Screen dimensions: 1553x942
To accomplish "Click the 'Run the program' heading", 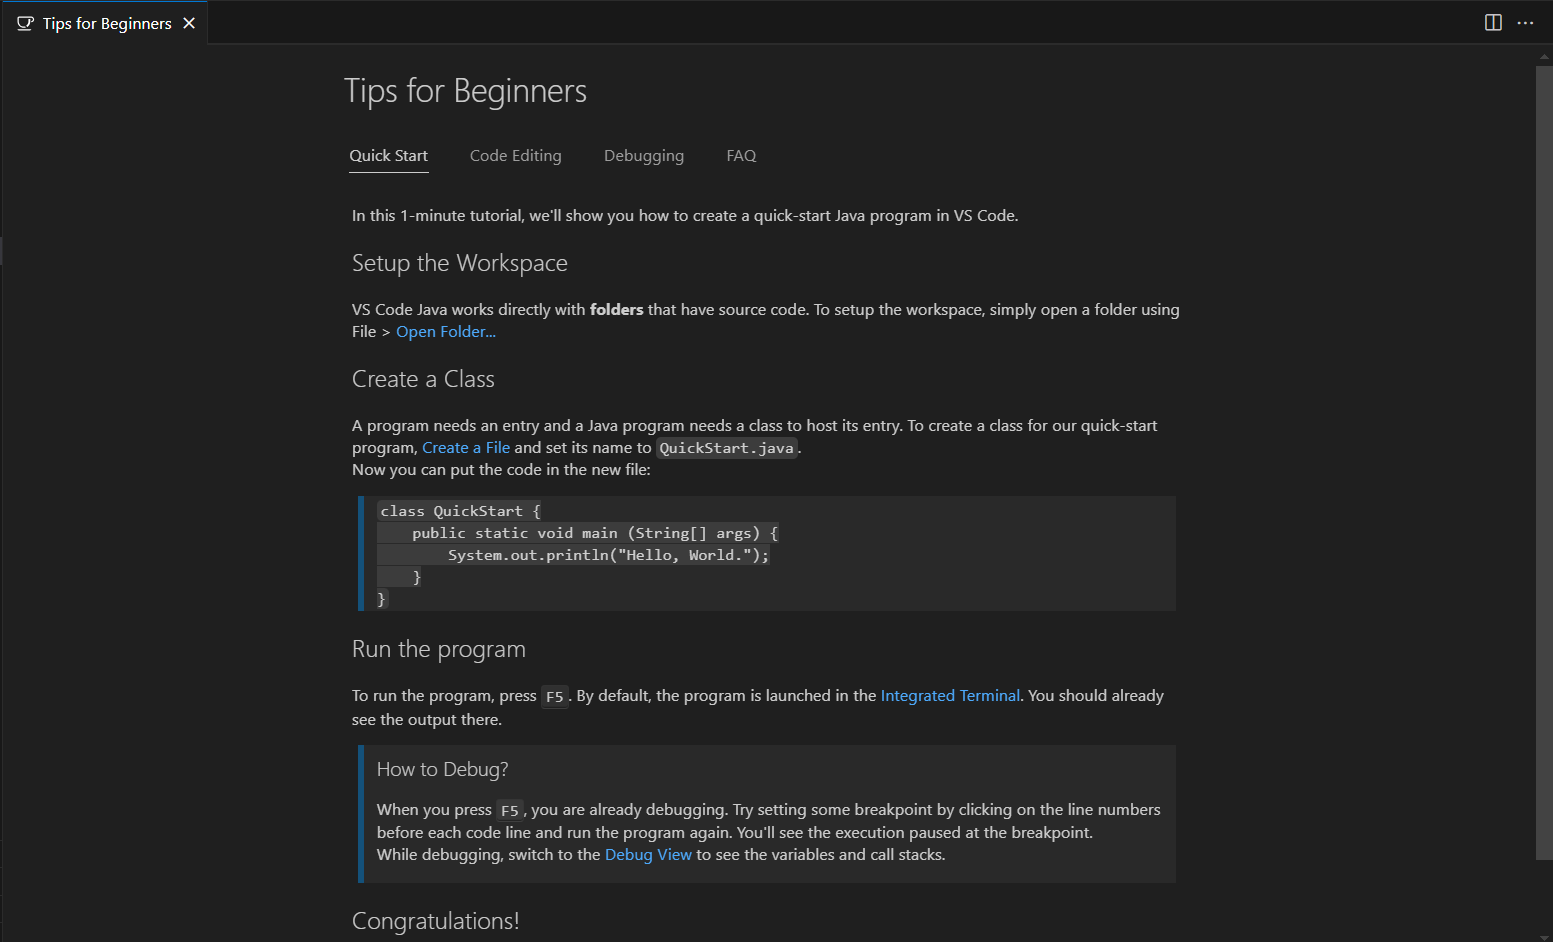I will (x=439, y=649).
